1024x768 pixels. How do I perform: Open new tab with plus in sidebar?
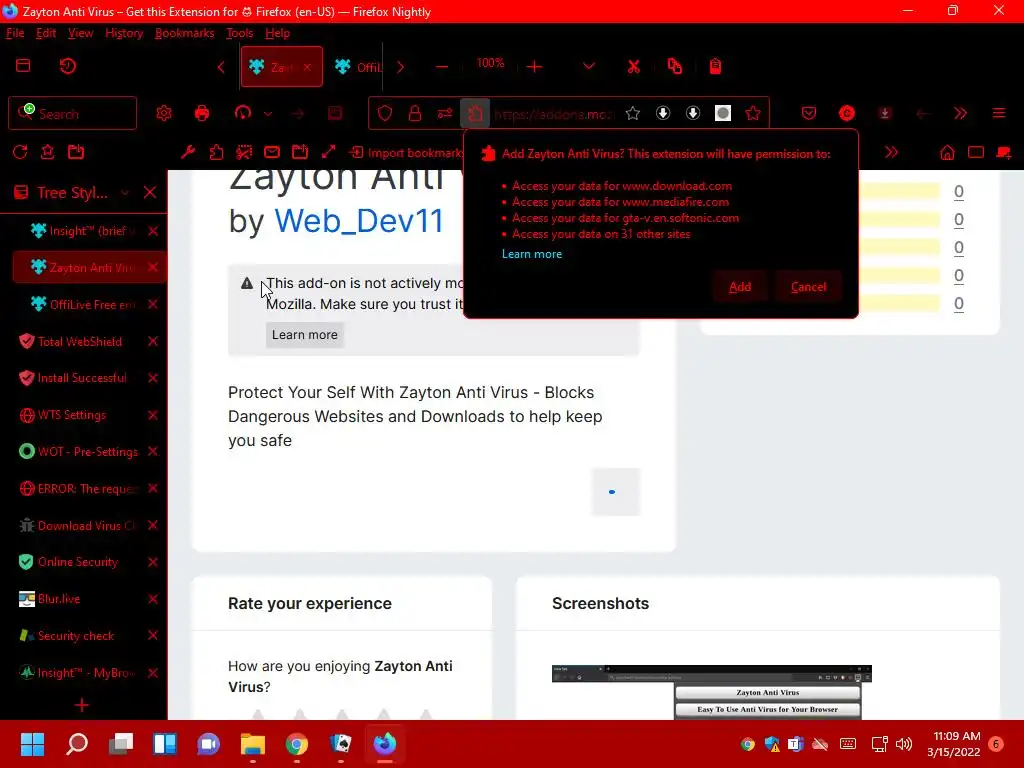point(82,705)
